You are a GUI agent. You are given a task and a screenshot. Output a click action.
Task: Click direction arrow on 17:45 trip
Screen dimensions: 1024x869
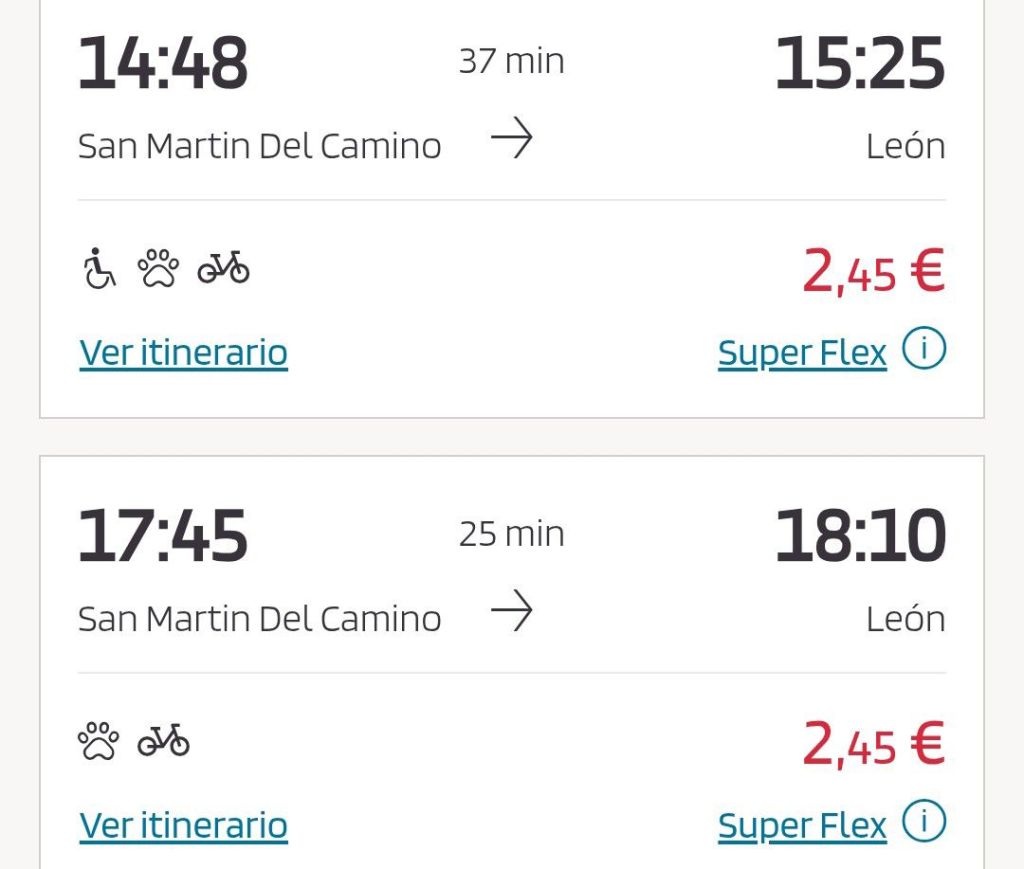pos(512,613)
